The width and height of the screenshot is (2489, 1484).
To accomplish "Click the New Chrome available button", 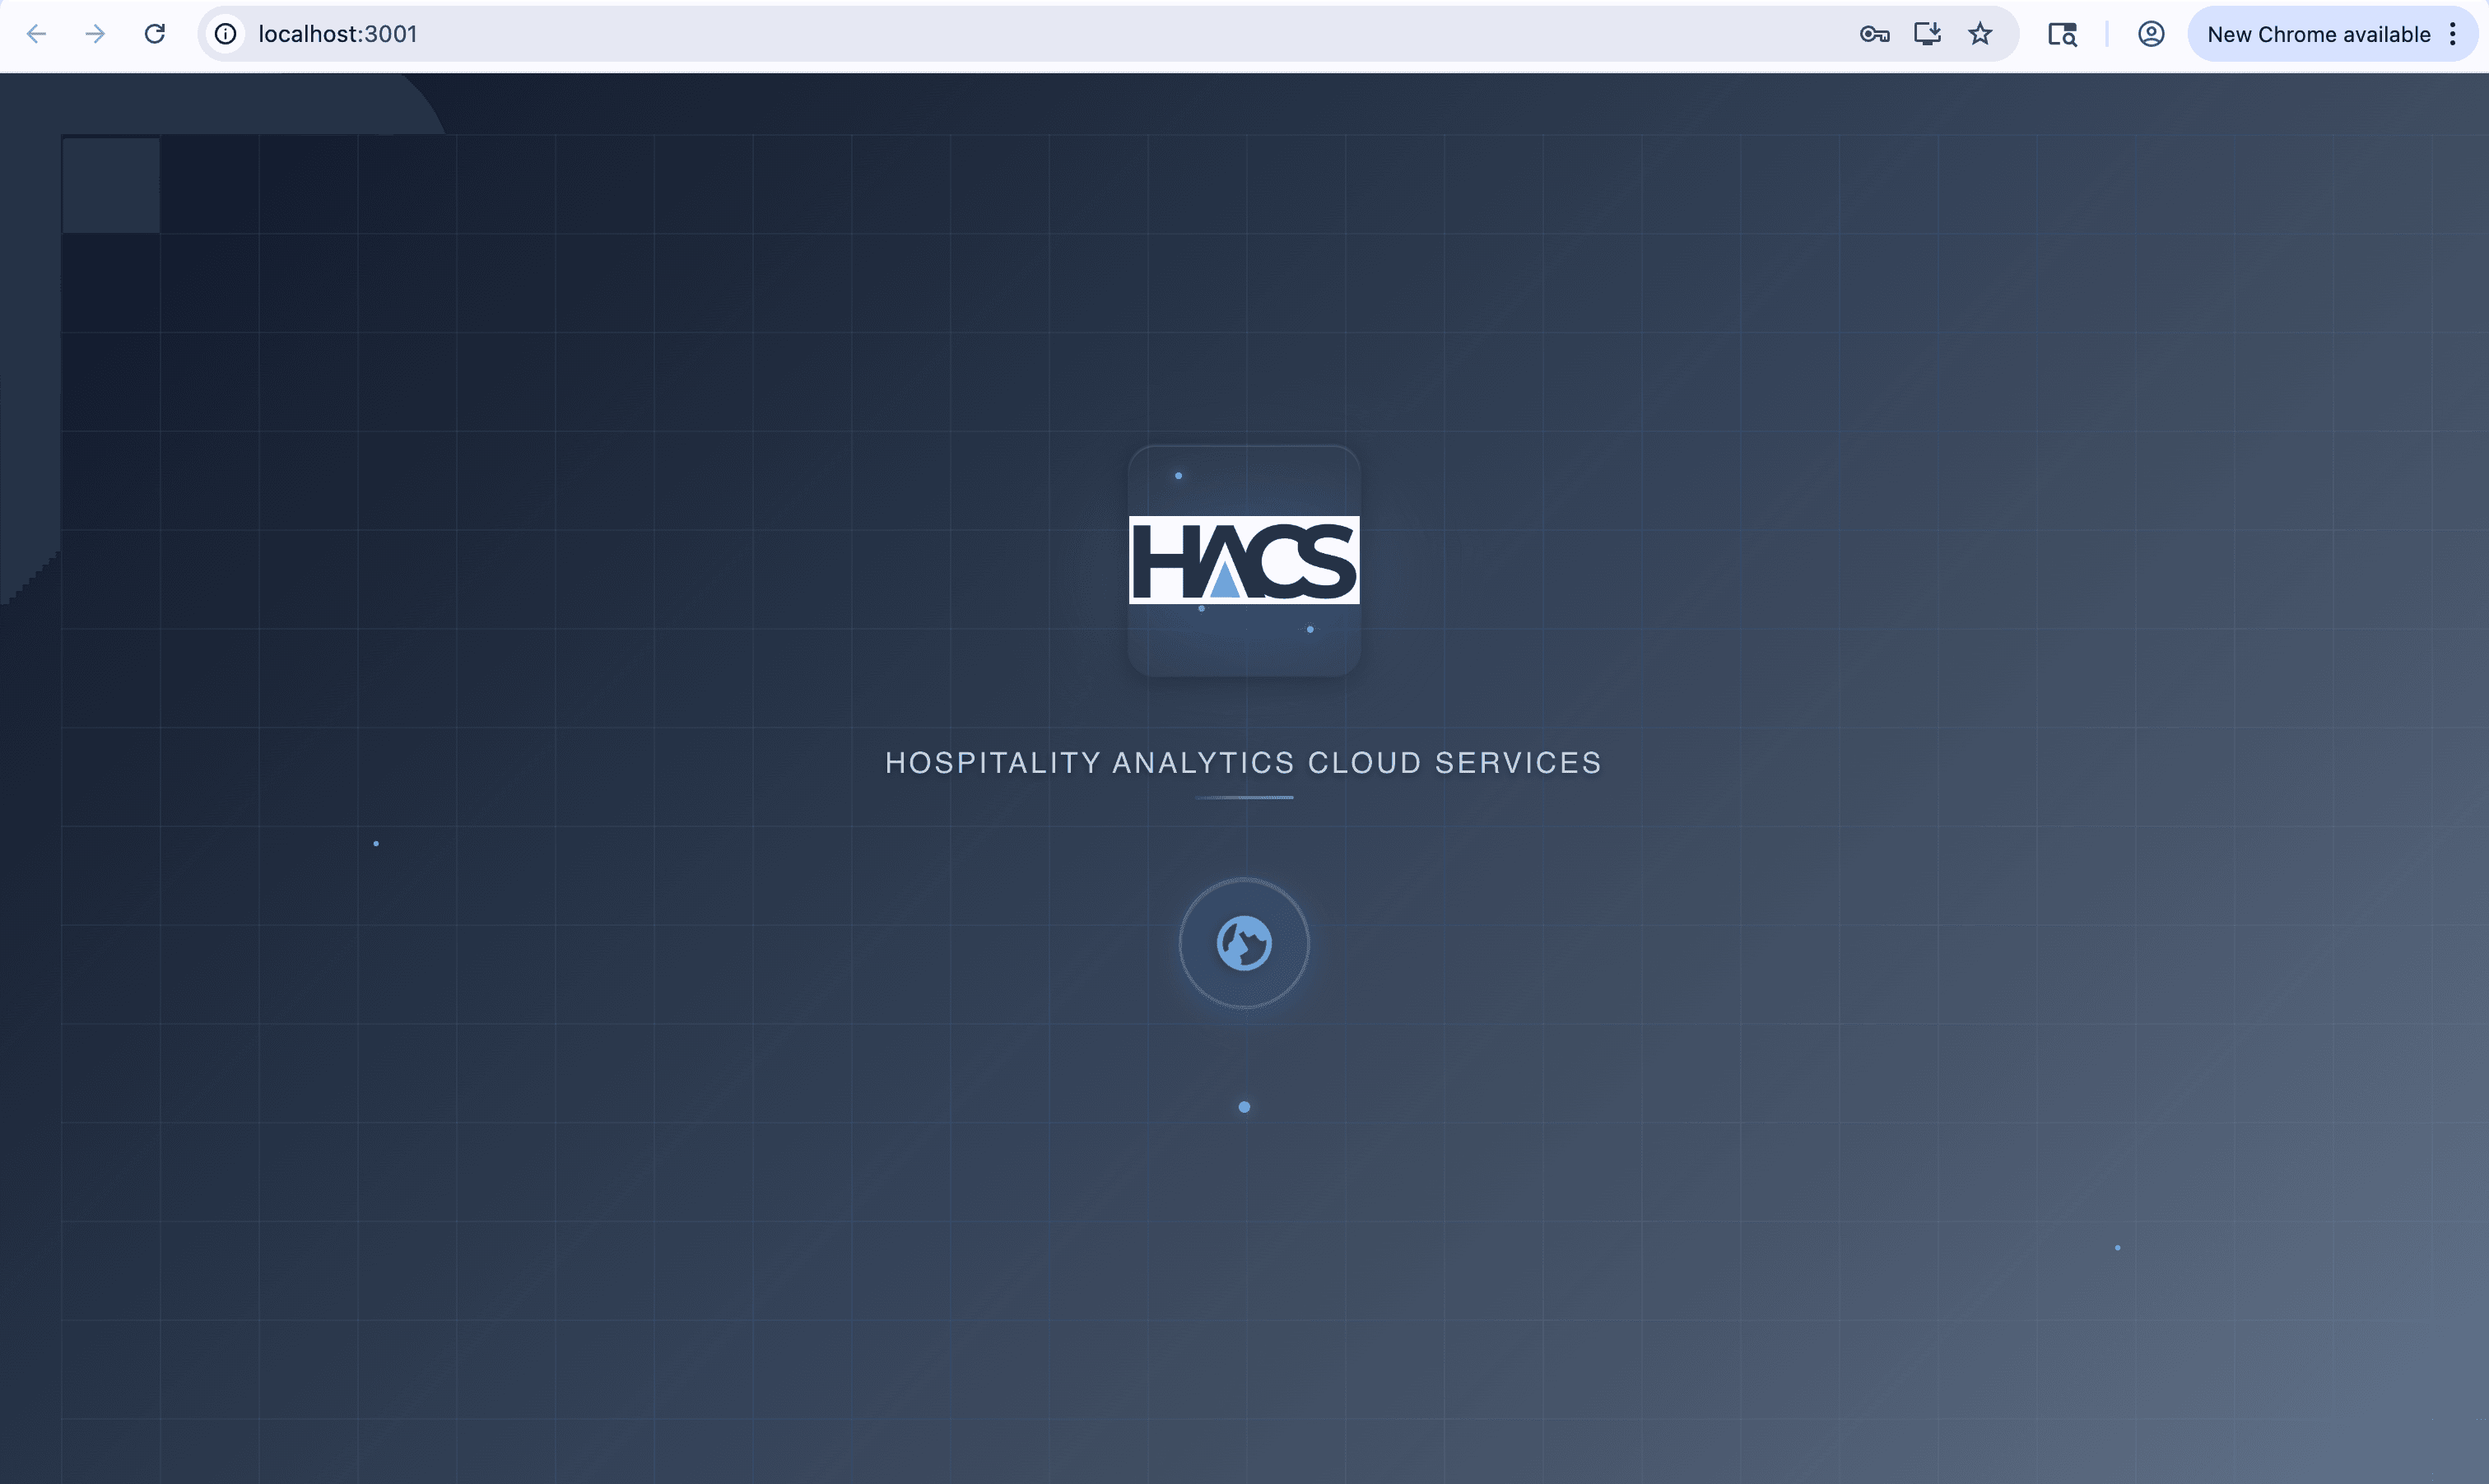I will pyautogui.click(x=2317, y=34).
